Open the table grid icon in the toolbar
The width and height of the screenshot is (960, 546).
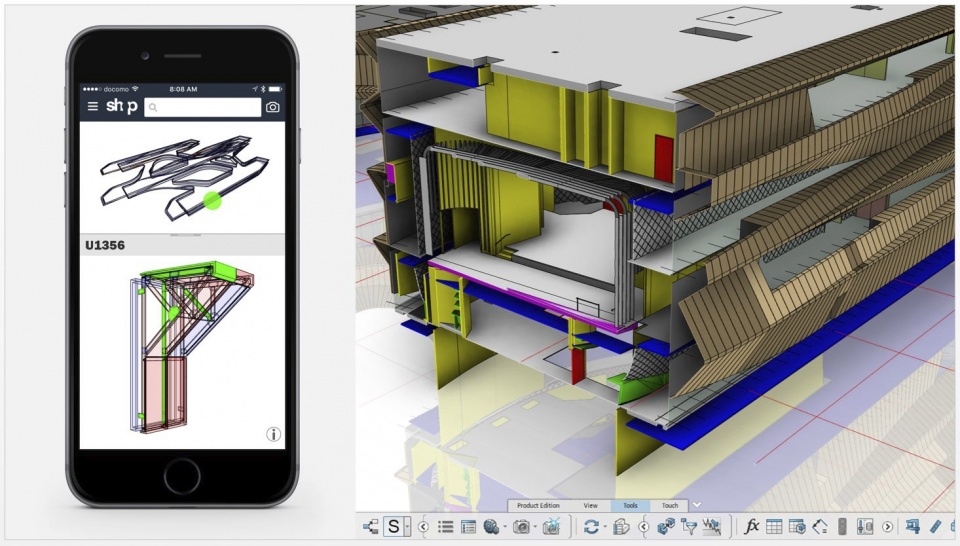click(774, 526)
